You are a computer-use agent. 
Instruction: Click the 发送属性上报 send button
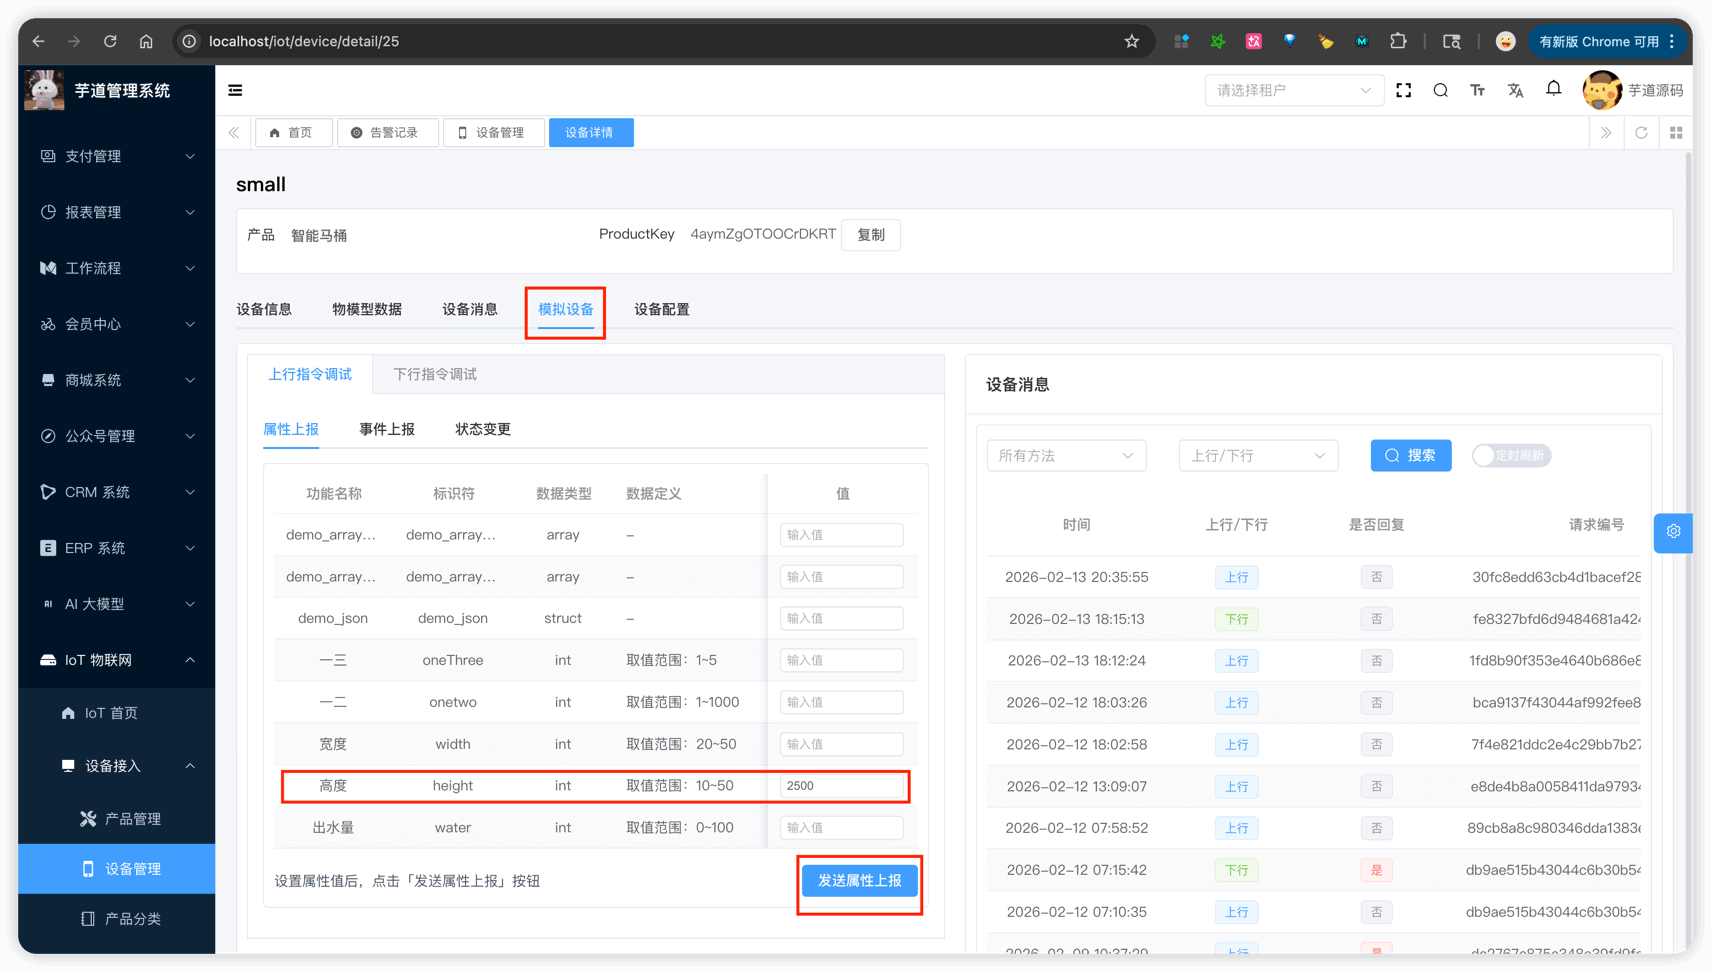pyautogui.click(x=859, y=881)
